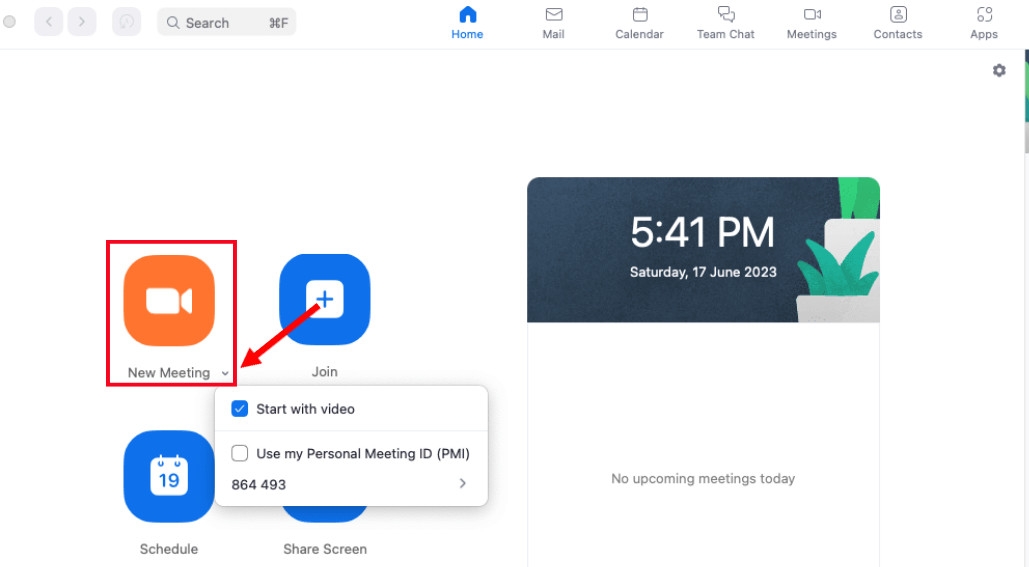Click the Saturday, 17 June 2023 date
The image size is (1029, 567).
[703, 272]
